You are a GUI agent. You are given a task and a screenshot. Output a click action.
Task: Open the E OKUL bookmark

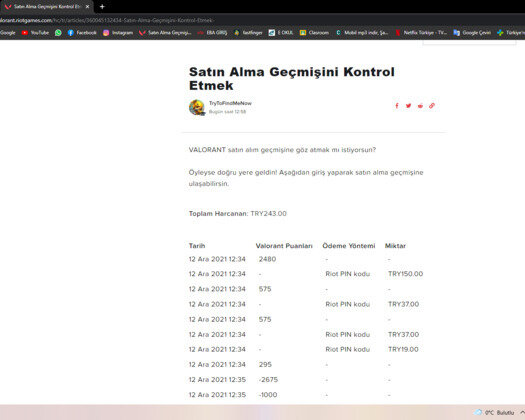[x=281, y=32]
